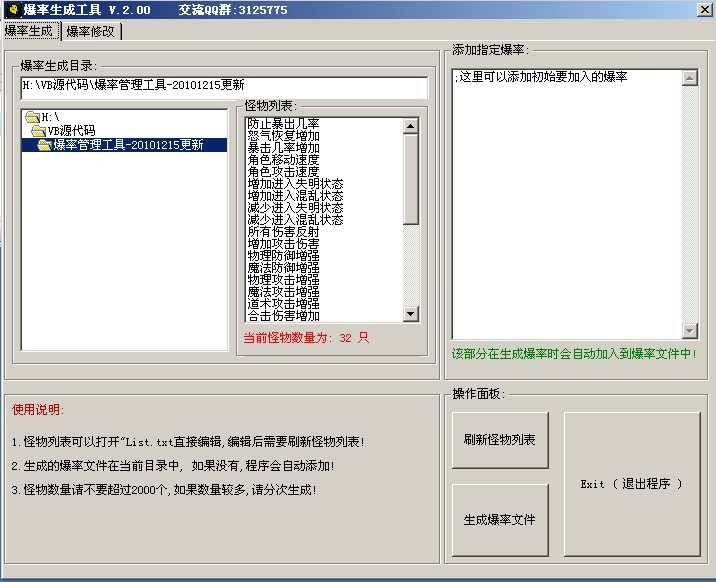Click the VB源代码 folder icon in tree
The width and height of the screenshot is (716, 582).
click(38, 131)
